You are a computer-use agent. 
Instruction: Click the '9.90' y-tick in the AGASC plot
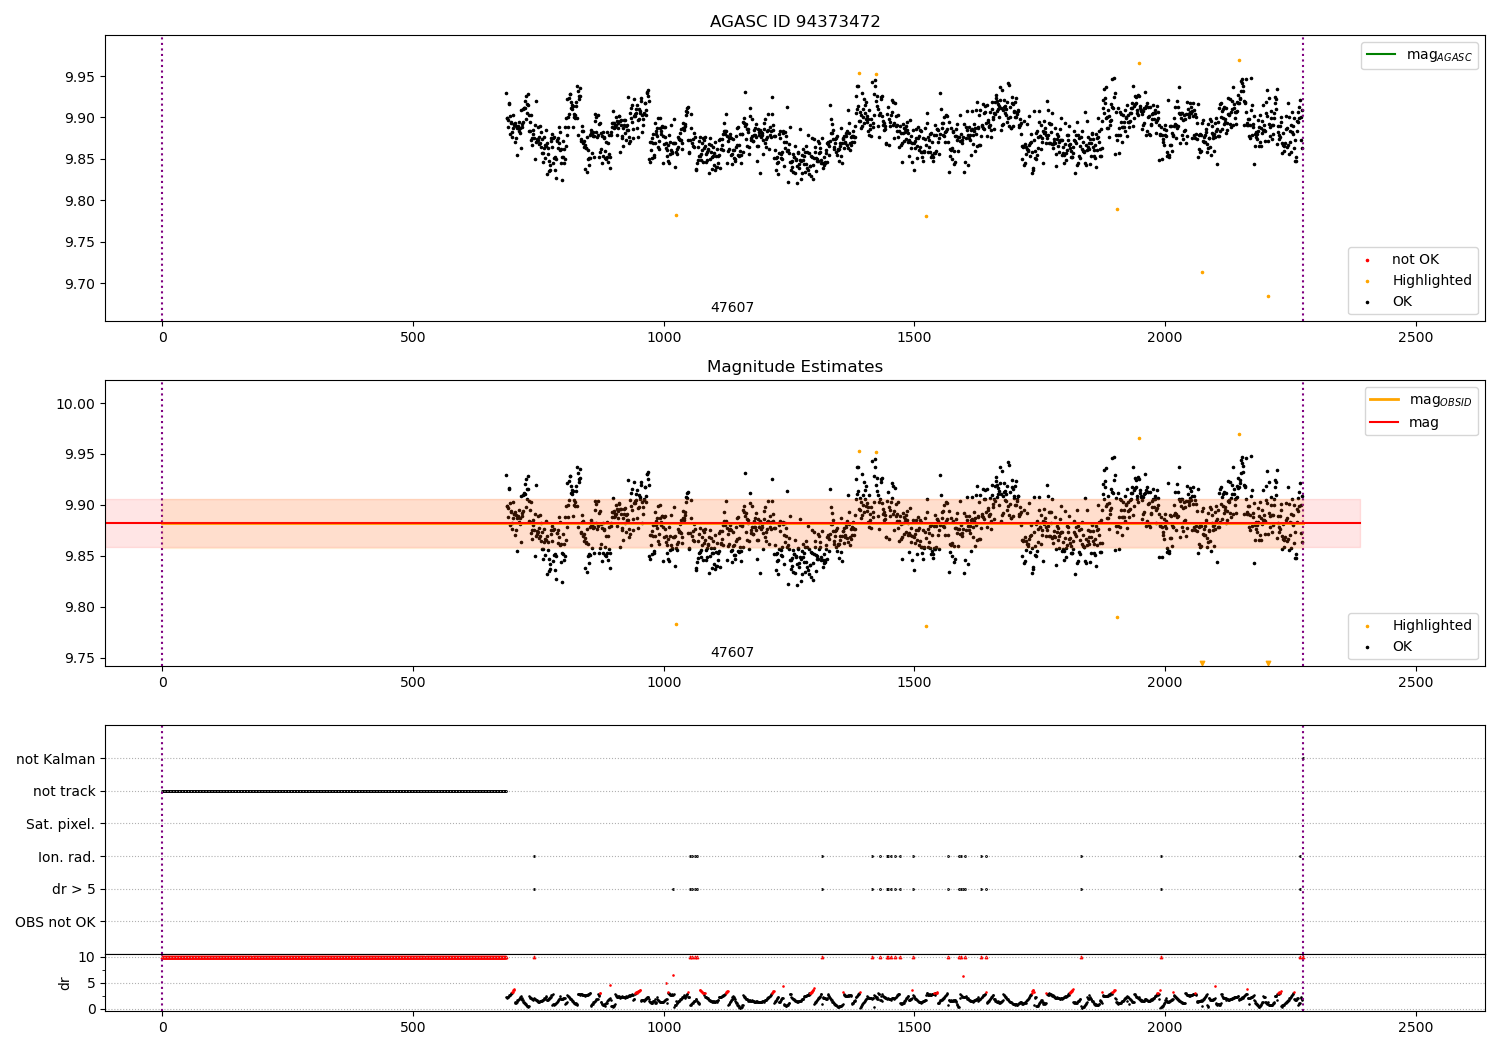[x=79, y=118]
